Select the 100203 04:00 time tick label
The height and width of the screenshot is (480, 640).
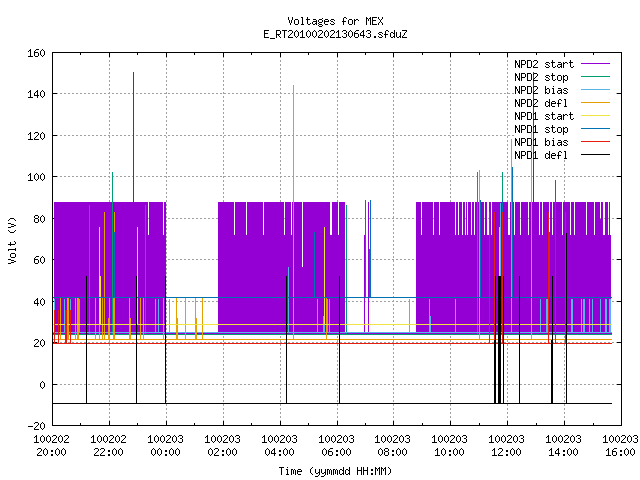[279, 446]
